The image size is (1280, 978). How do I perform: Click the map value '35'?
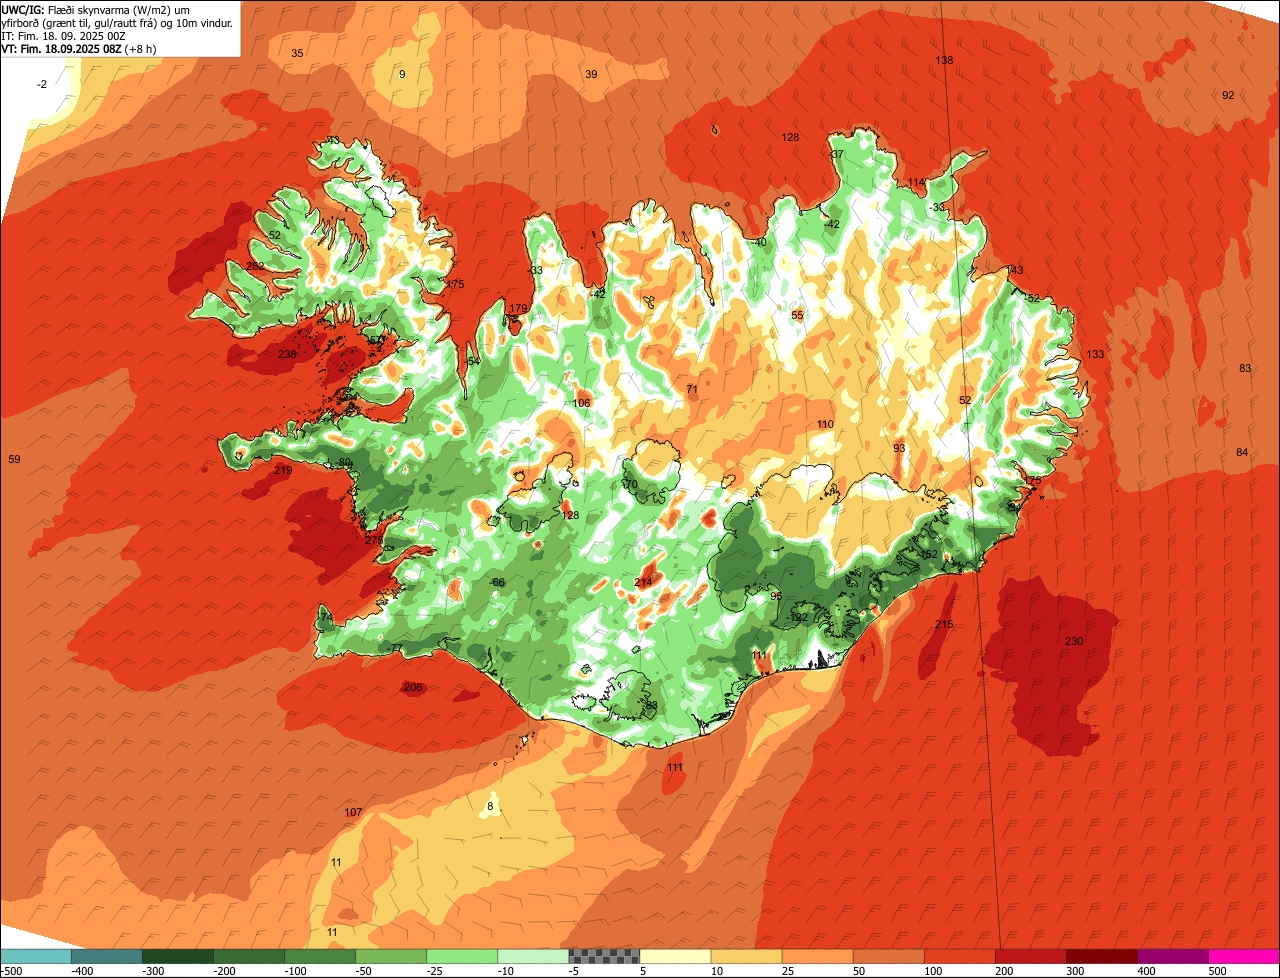point(297,53)
